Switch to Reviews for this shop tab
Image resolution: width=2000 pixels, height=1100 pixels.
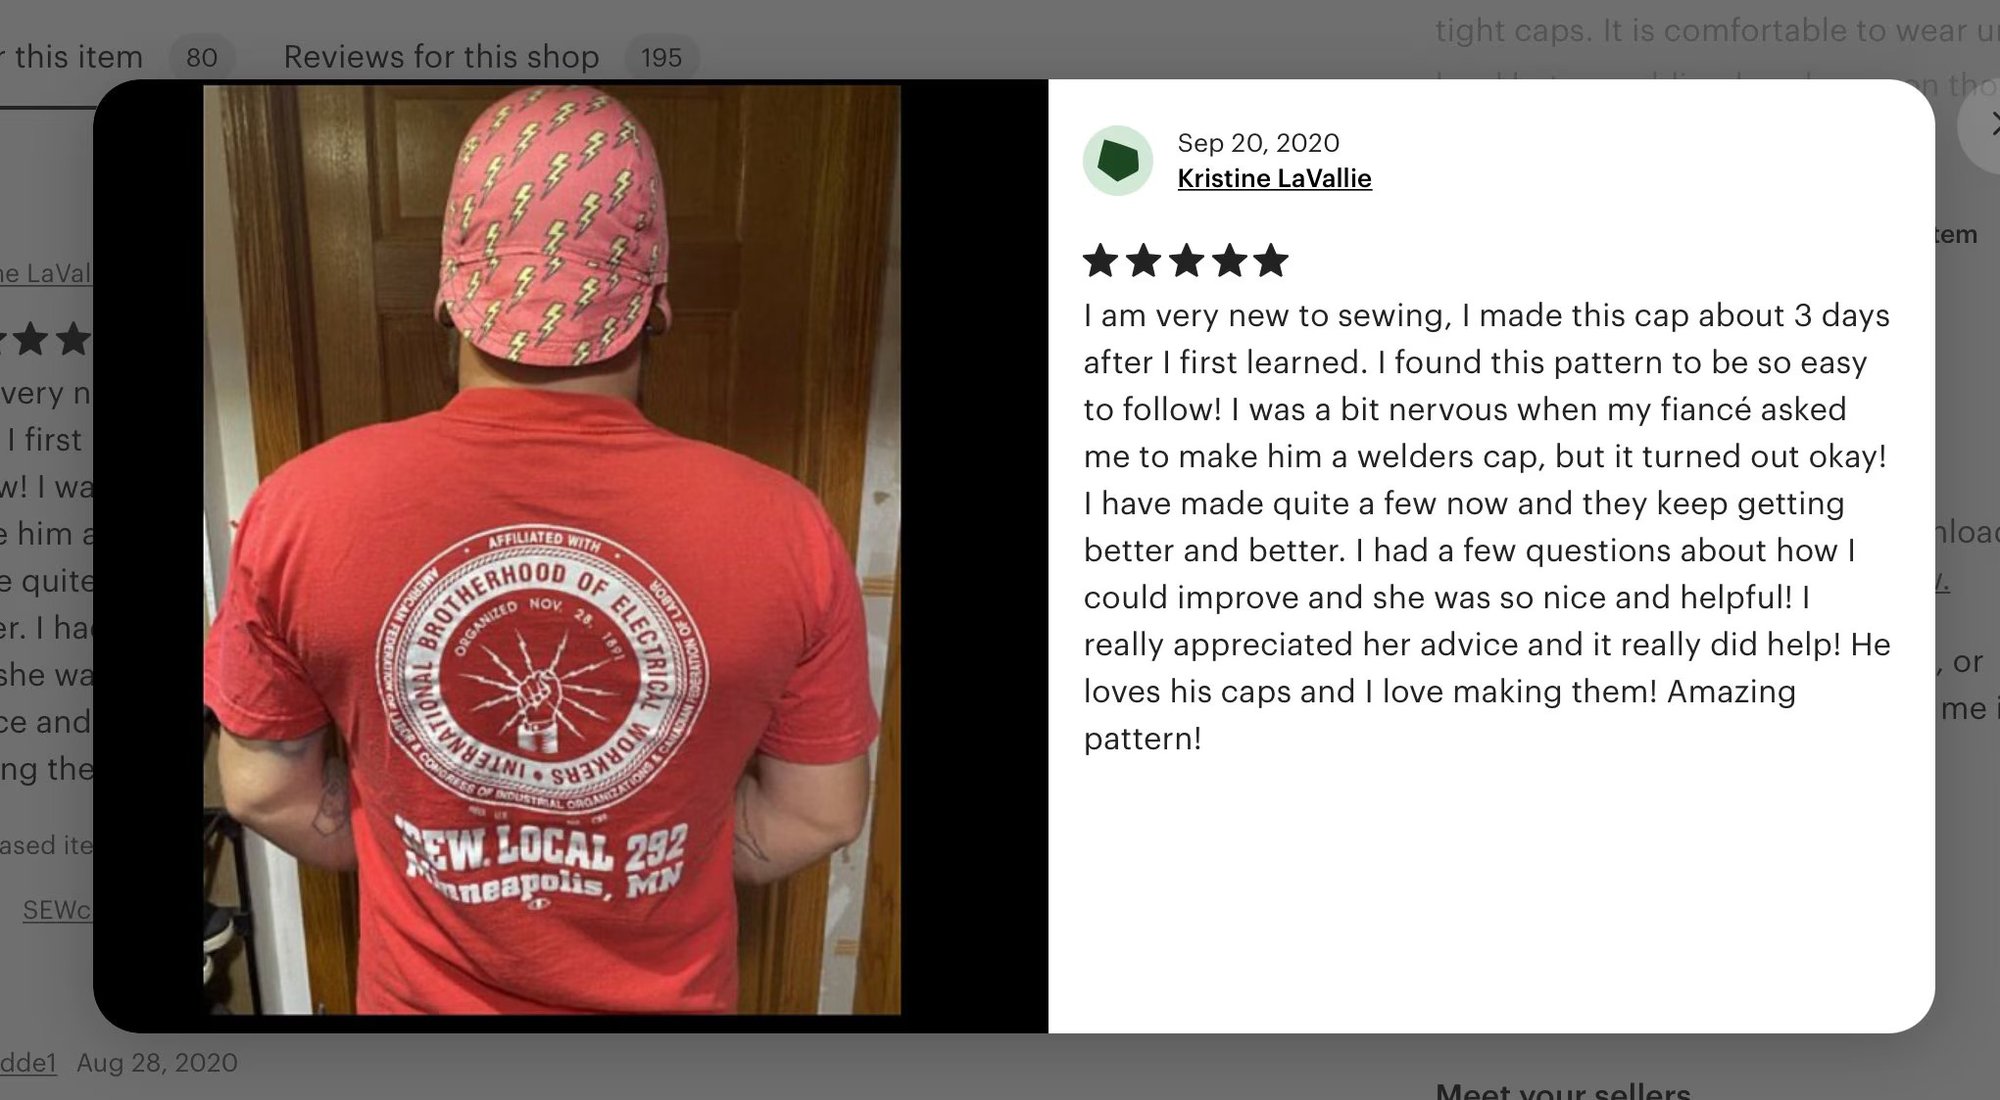pos(441,57)
